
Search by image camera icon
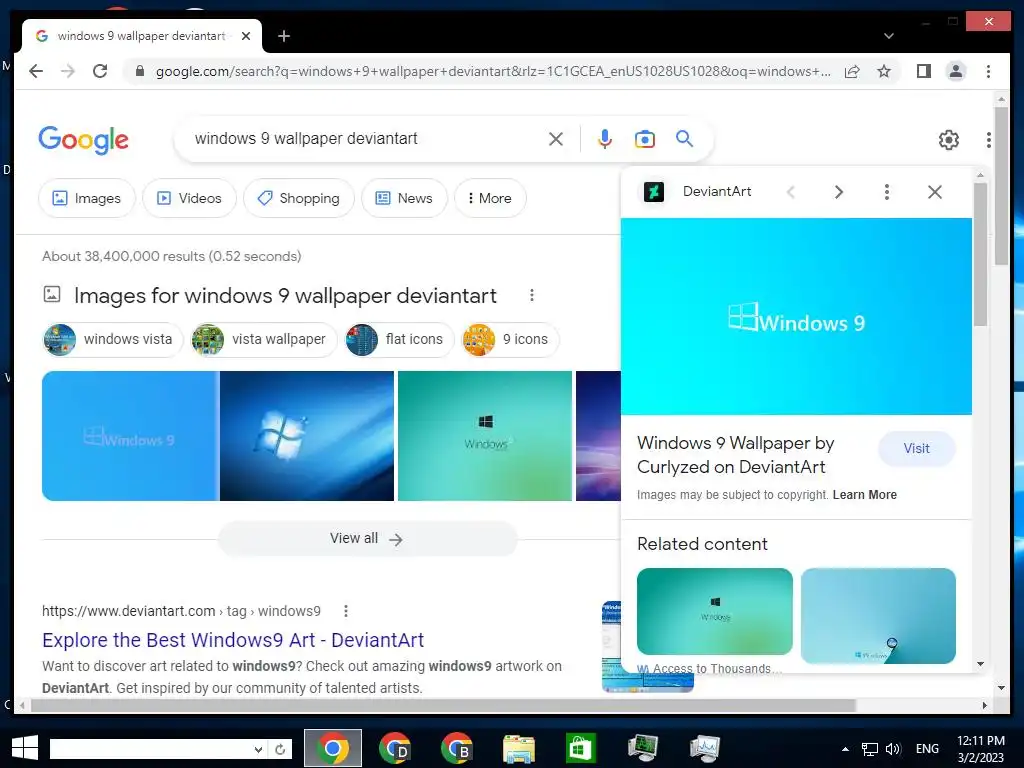645,138
